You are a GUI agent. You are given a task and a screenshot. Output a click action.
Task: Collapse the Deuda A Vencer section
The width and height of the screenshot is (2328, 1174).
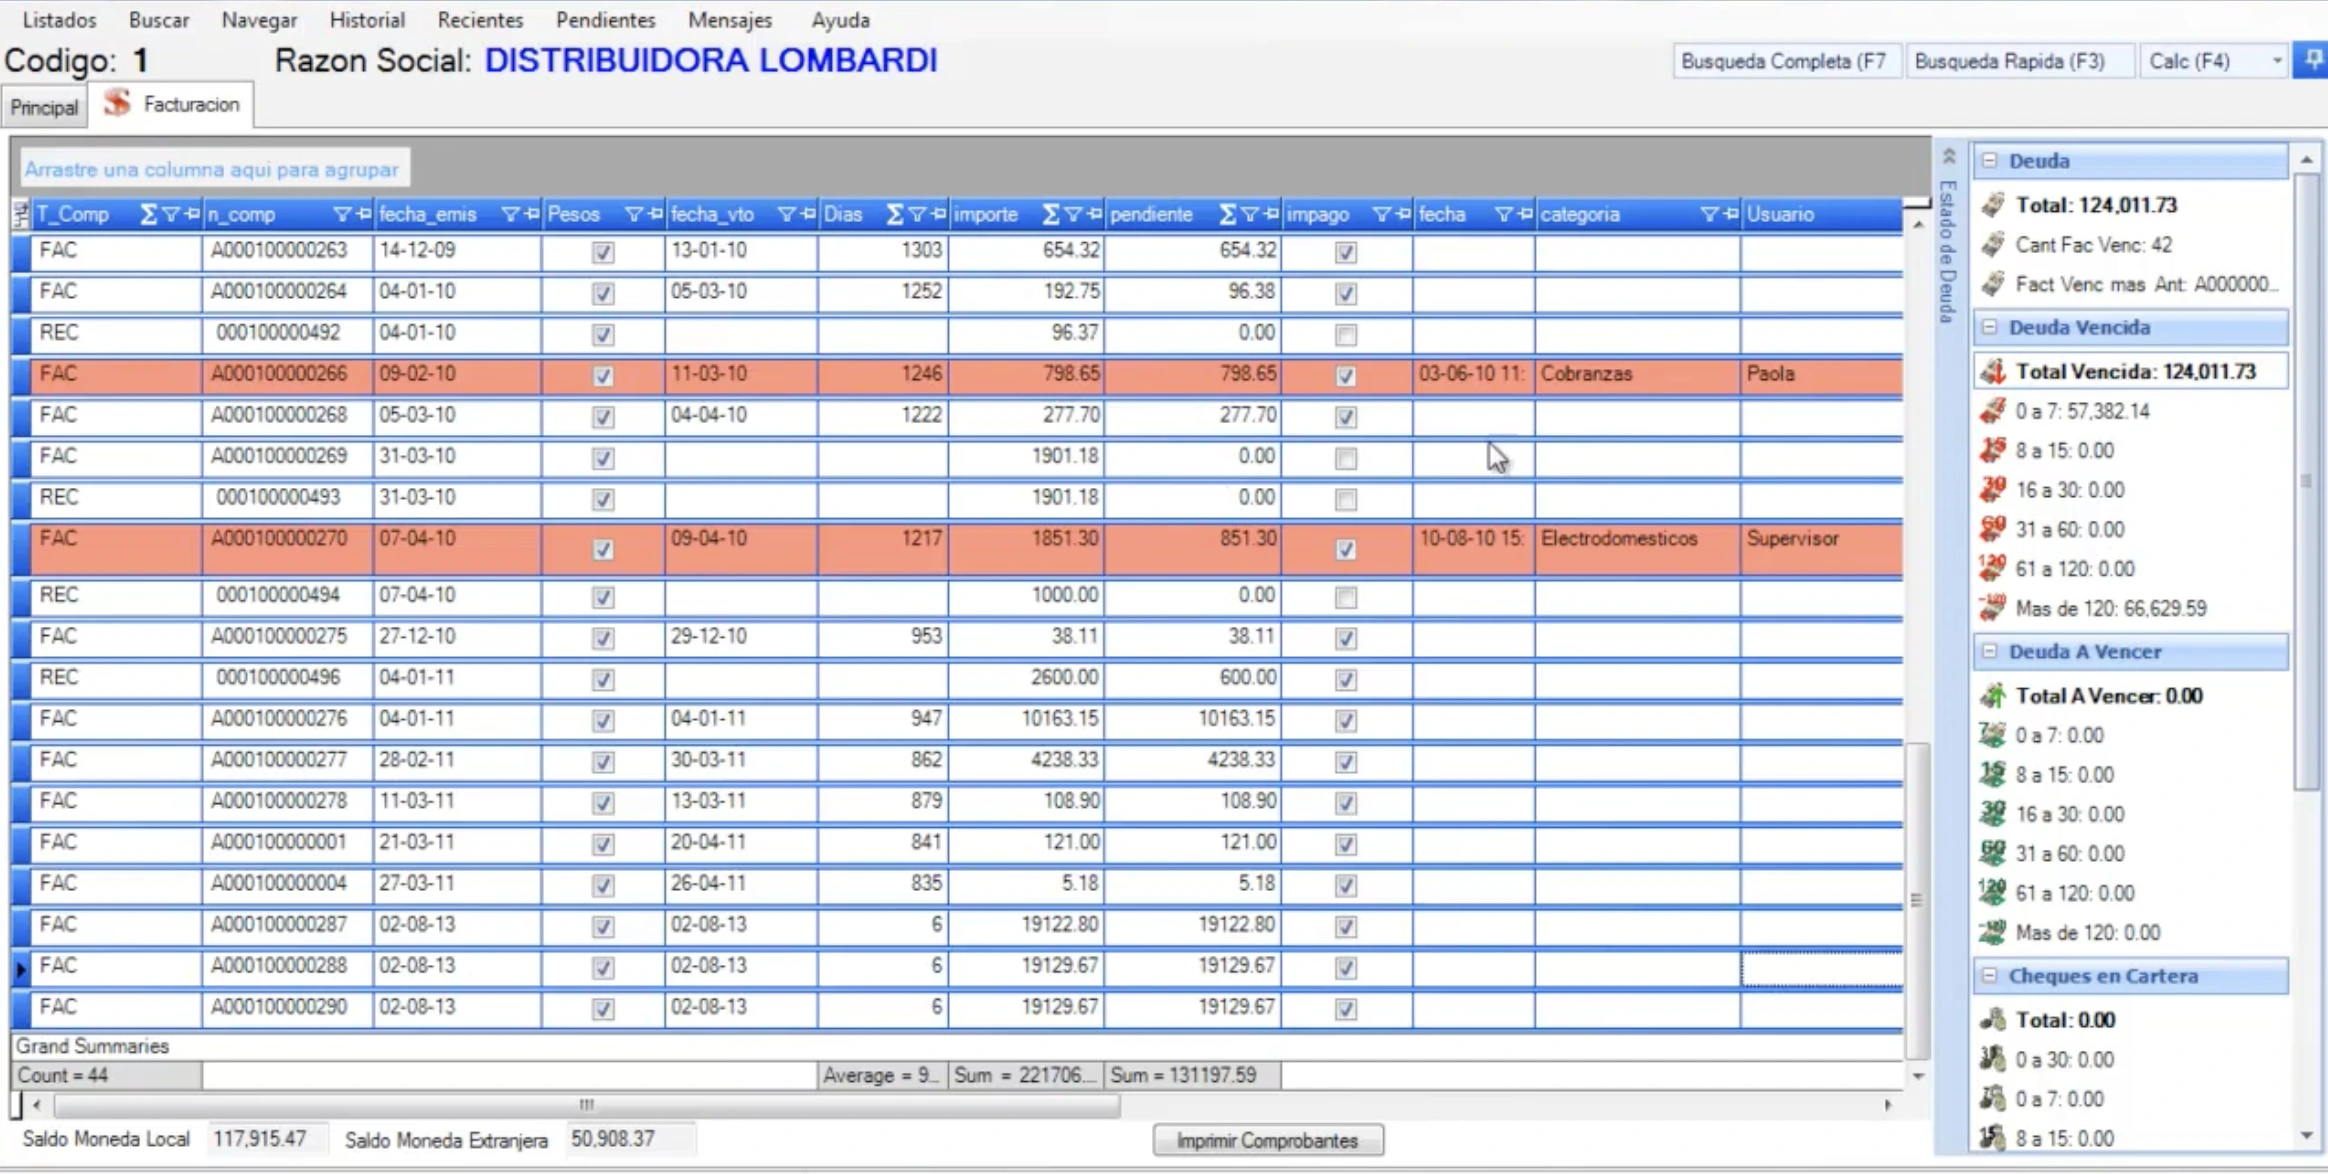[1990, 652]
